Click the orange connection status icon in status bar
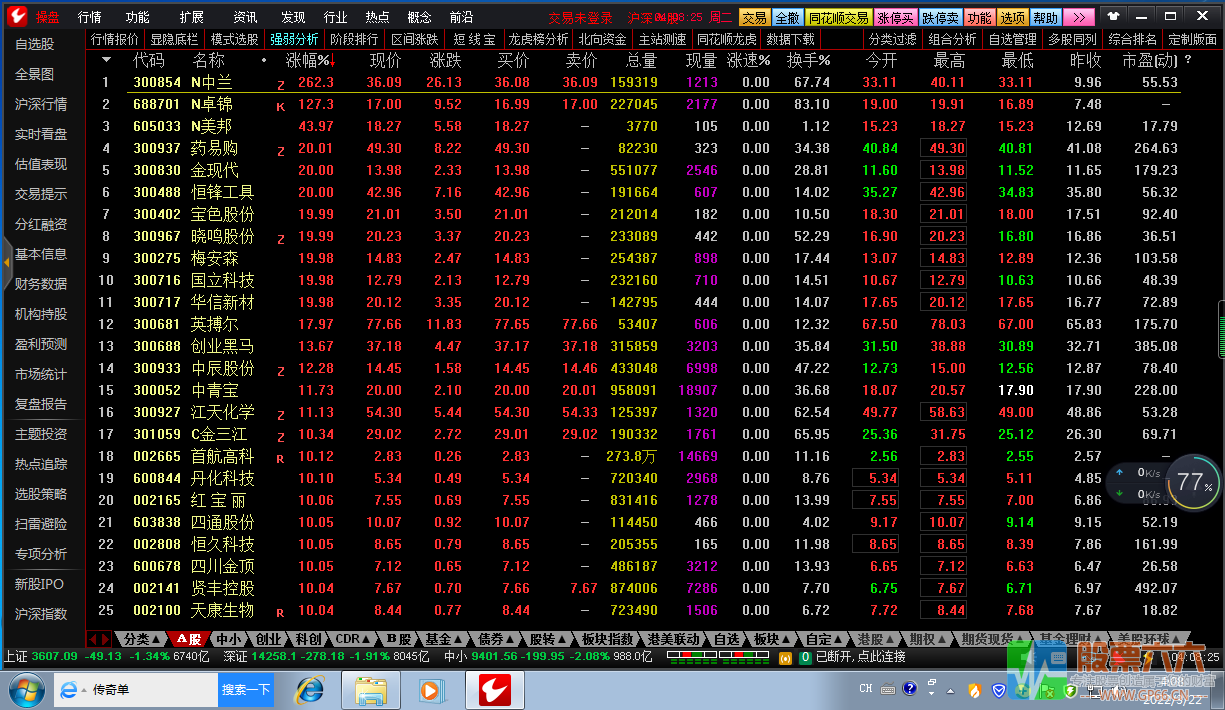The width and height of the screenshot is (1225, 710). pos(785,657)
